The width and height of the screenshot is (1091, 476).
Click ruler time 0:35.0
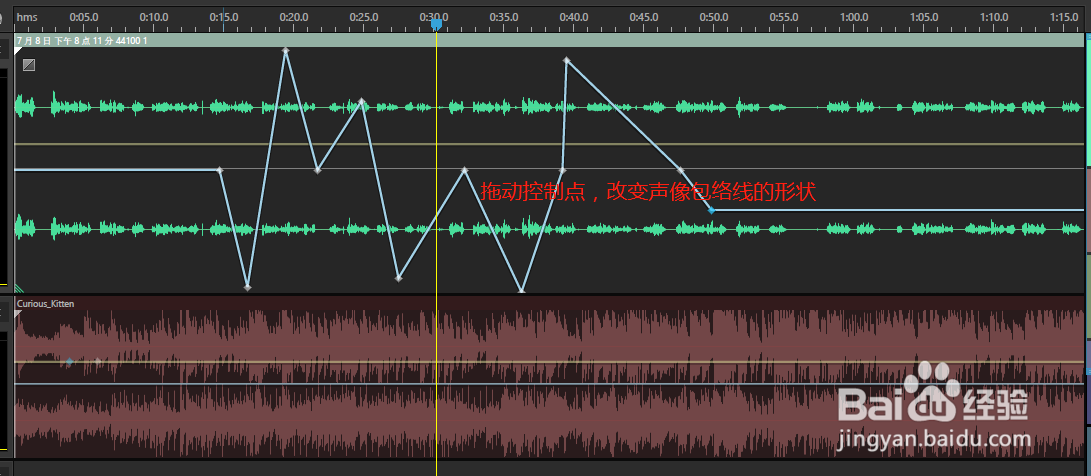coord(504,17)
